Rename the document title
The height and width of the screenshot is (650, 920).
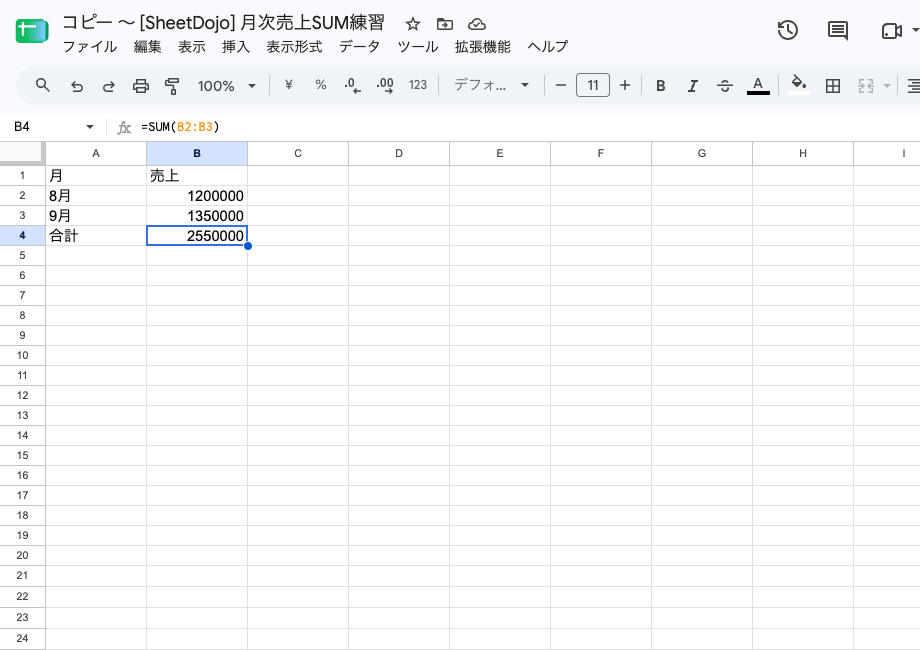click(224, 23)
